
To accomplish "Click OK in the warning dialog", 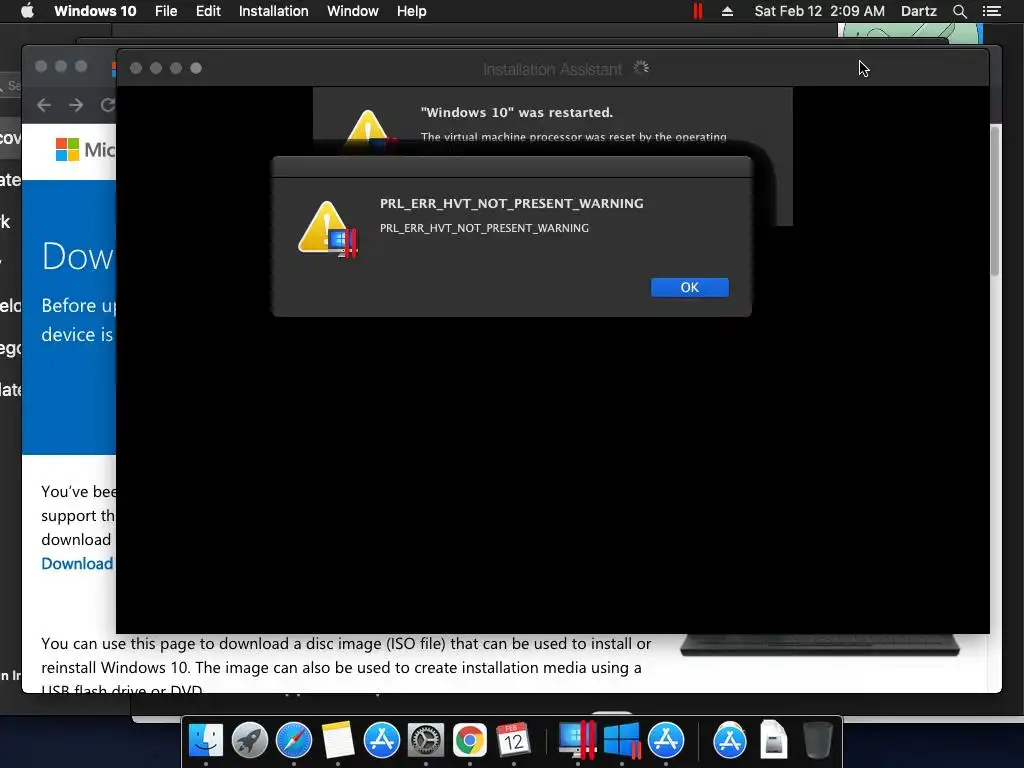I will pos(690,287).
